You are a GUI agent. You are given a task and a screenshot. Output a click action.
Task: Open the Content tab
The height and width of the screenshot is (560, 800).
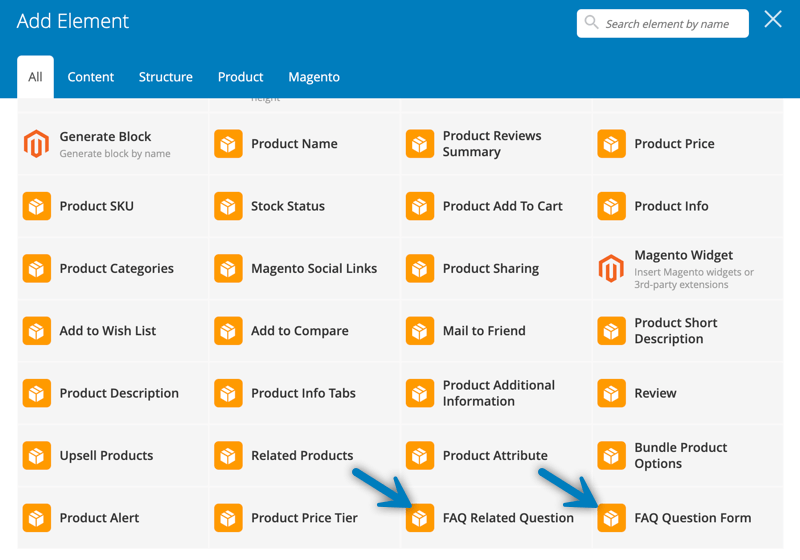pos(91,77)
